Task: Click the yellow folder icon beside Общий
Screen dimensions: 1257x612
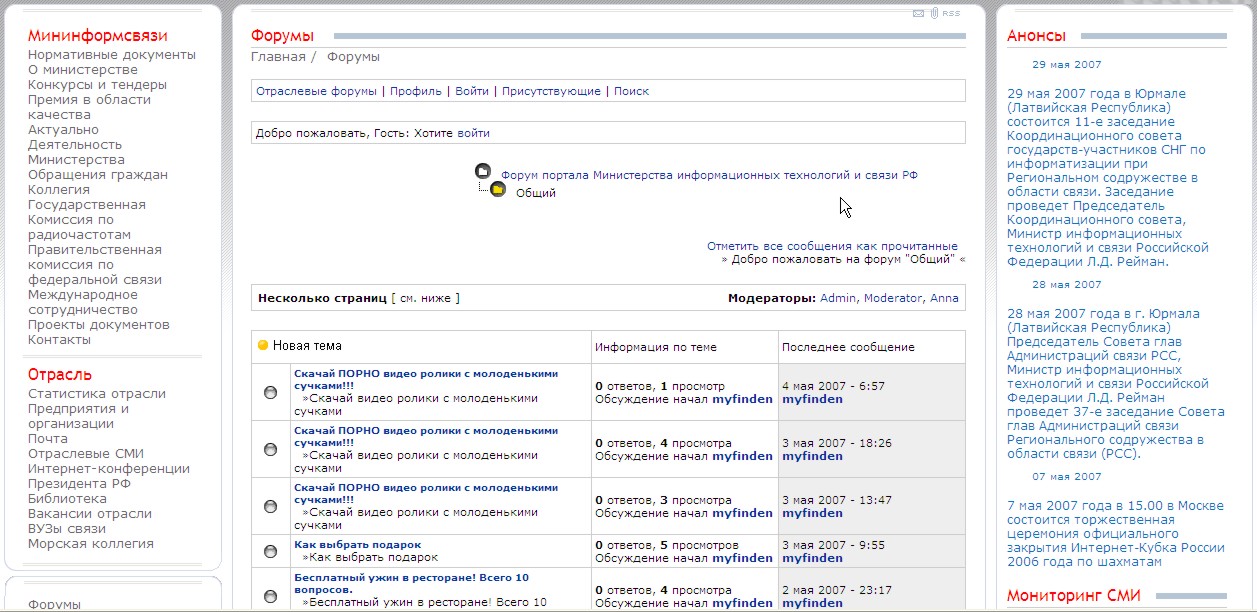Action: coord(498,189)
